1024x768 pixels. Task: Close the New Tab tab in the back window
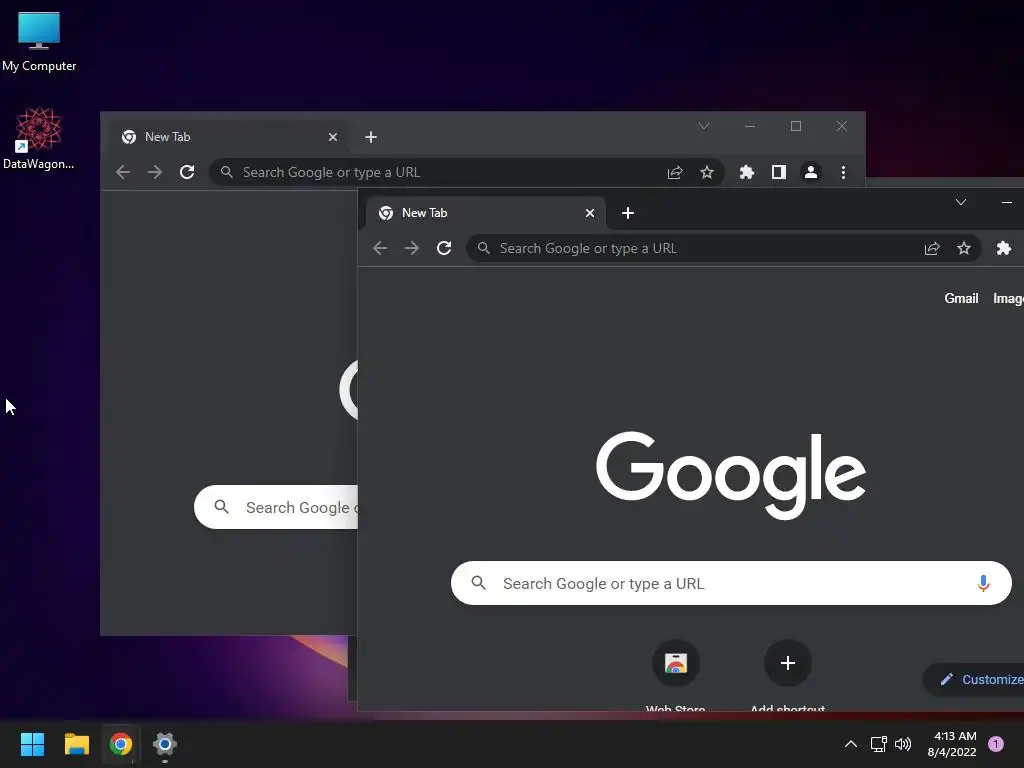pyautogui.click(x=332, y=137)
